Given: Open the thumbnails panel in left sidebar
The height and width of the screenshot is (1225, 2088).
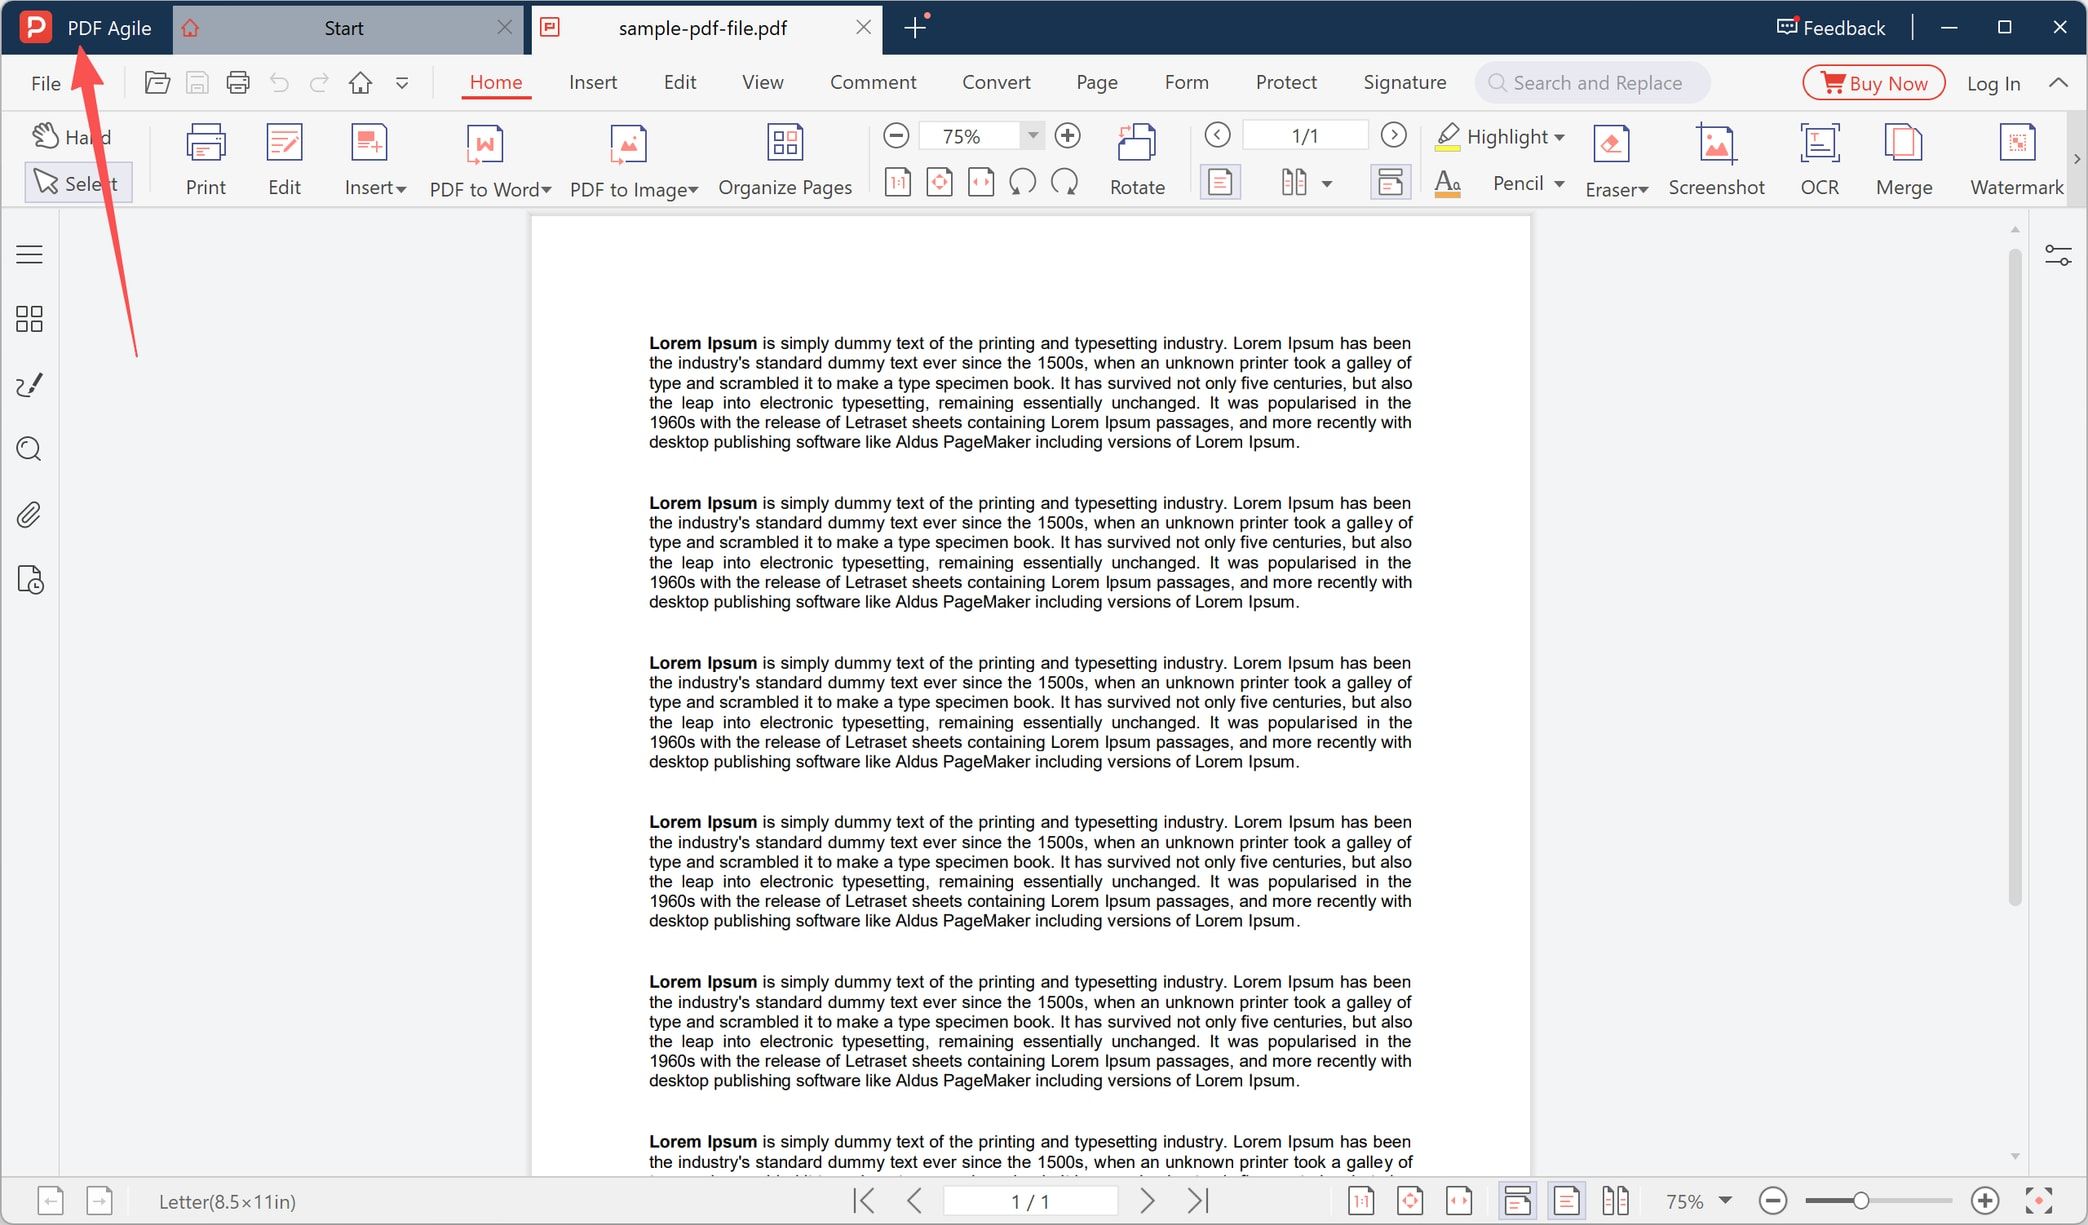Looking at the screenshot, I should coord(29,319).
